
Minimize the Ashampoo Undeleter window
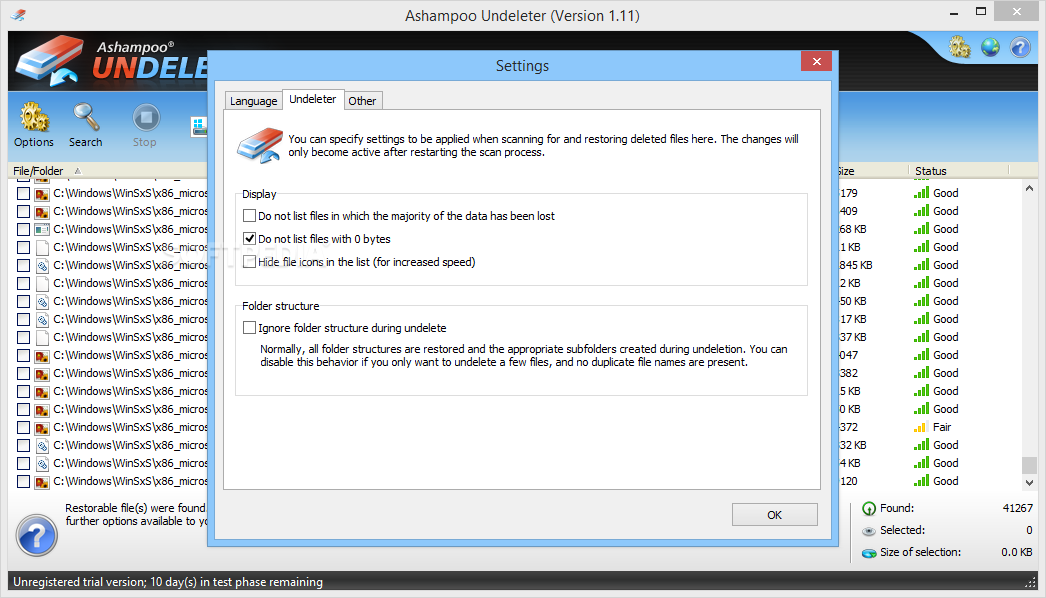(953, 11)
